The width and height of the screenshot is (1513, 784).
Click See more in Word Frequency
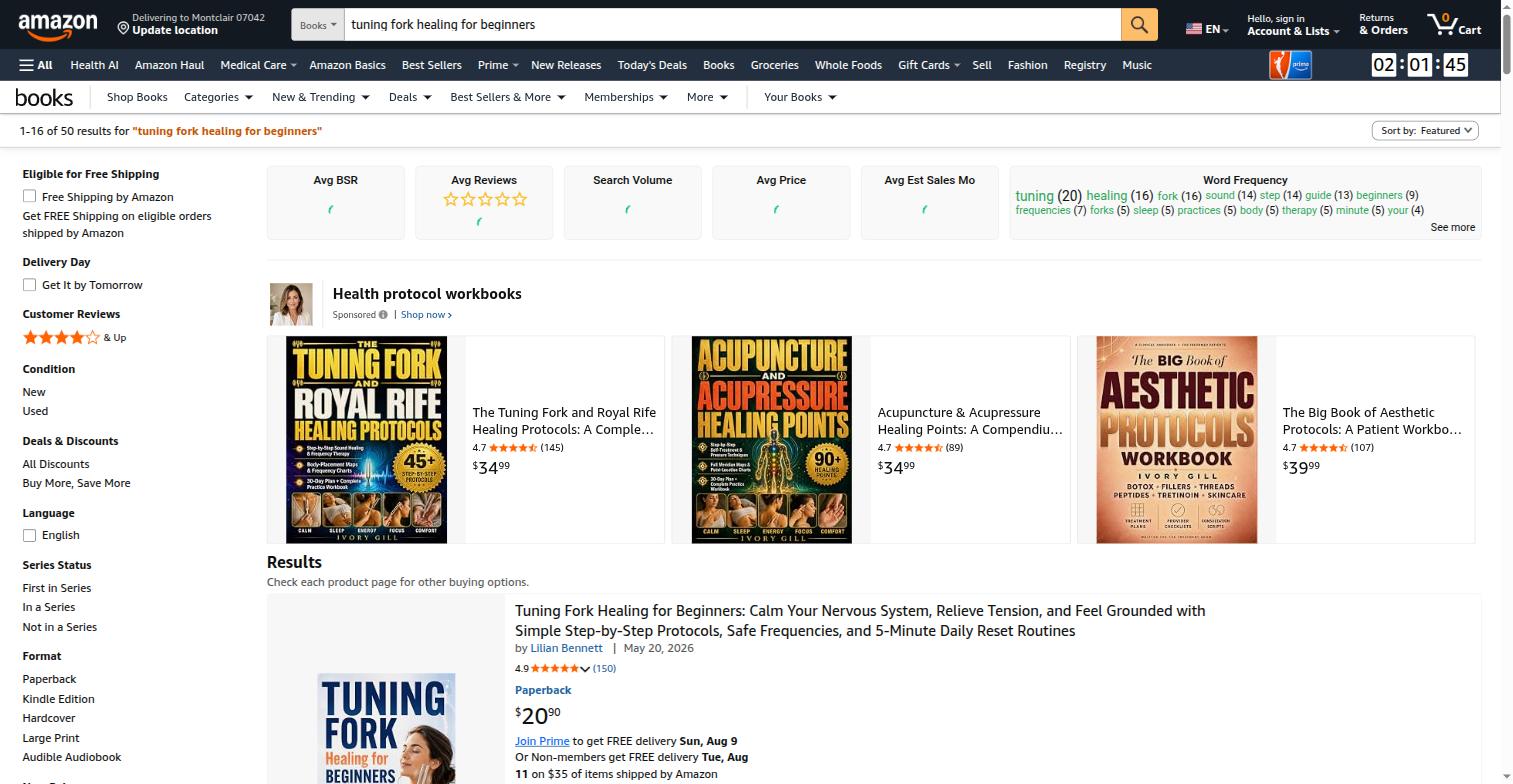click(x=1452, y=227)
